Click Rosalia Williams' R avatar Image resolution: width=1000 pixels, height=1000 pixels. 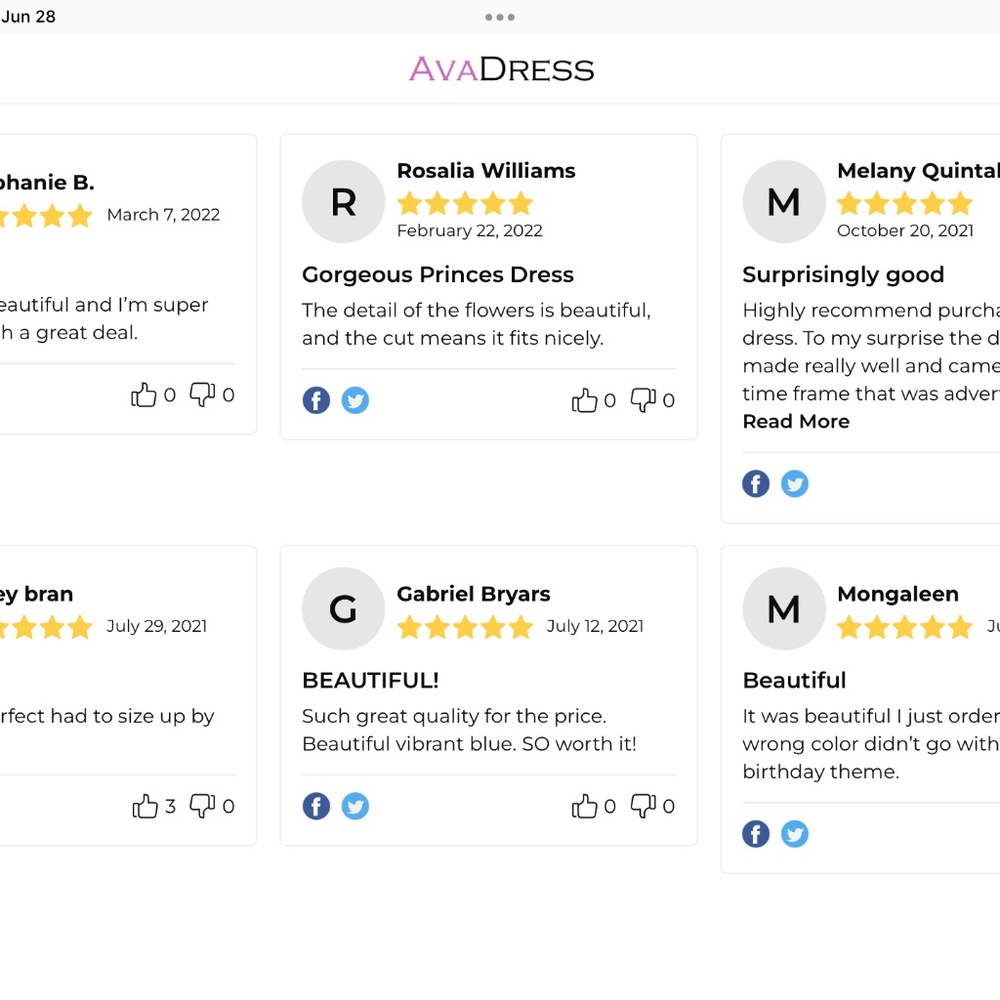point(343,202)
